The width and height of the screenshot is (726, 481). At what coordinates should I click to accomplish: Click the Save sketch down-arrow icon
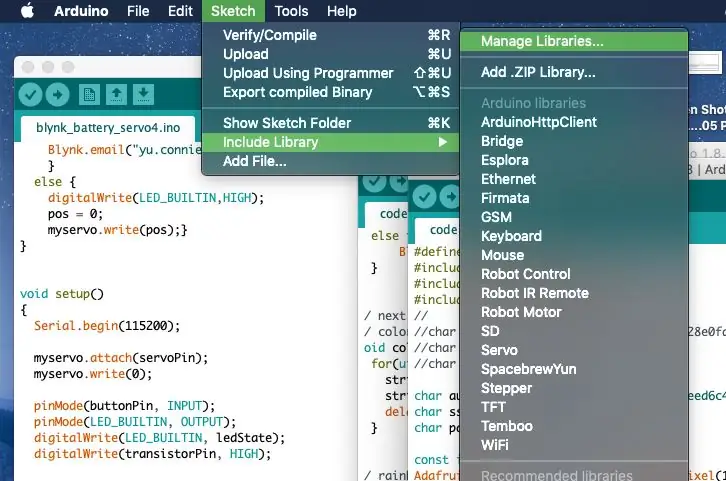[144, 95]
